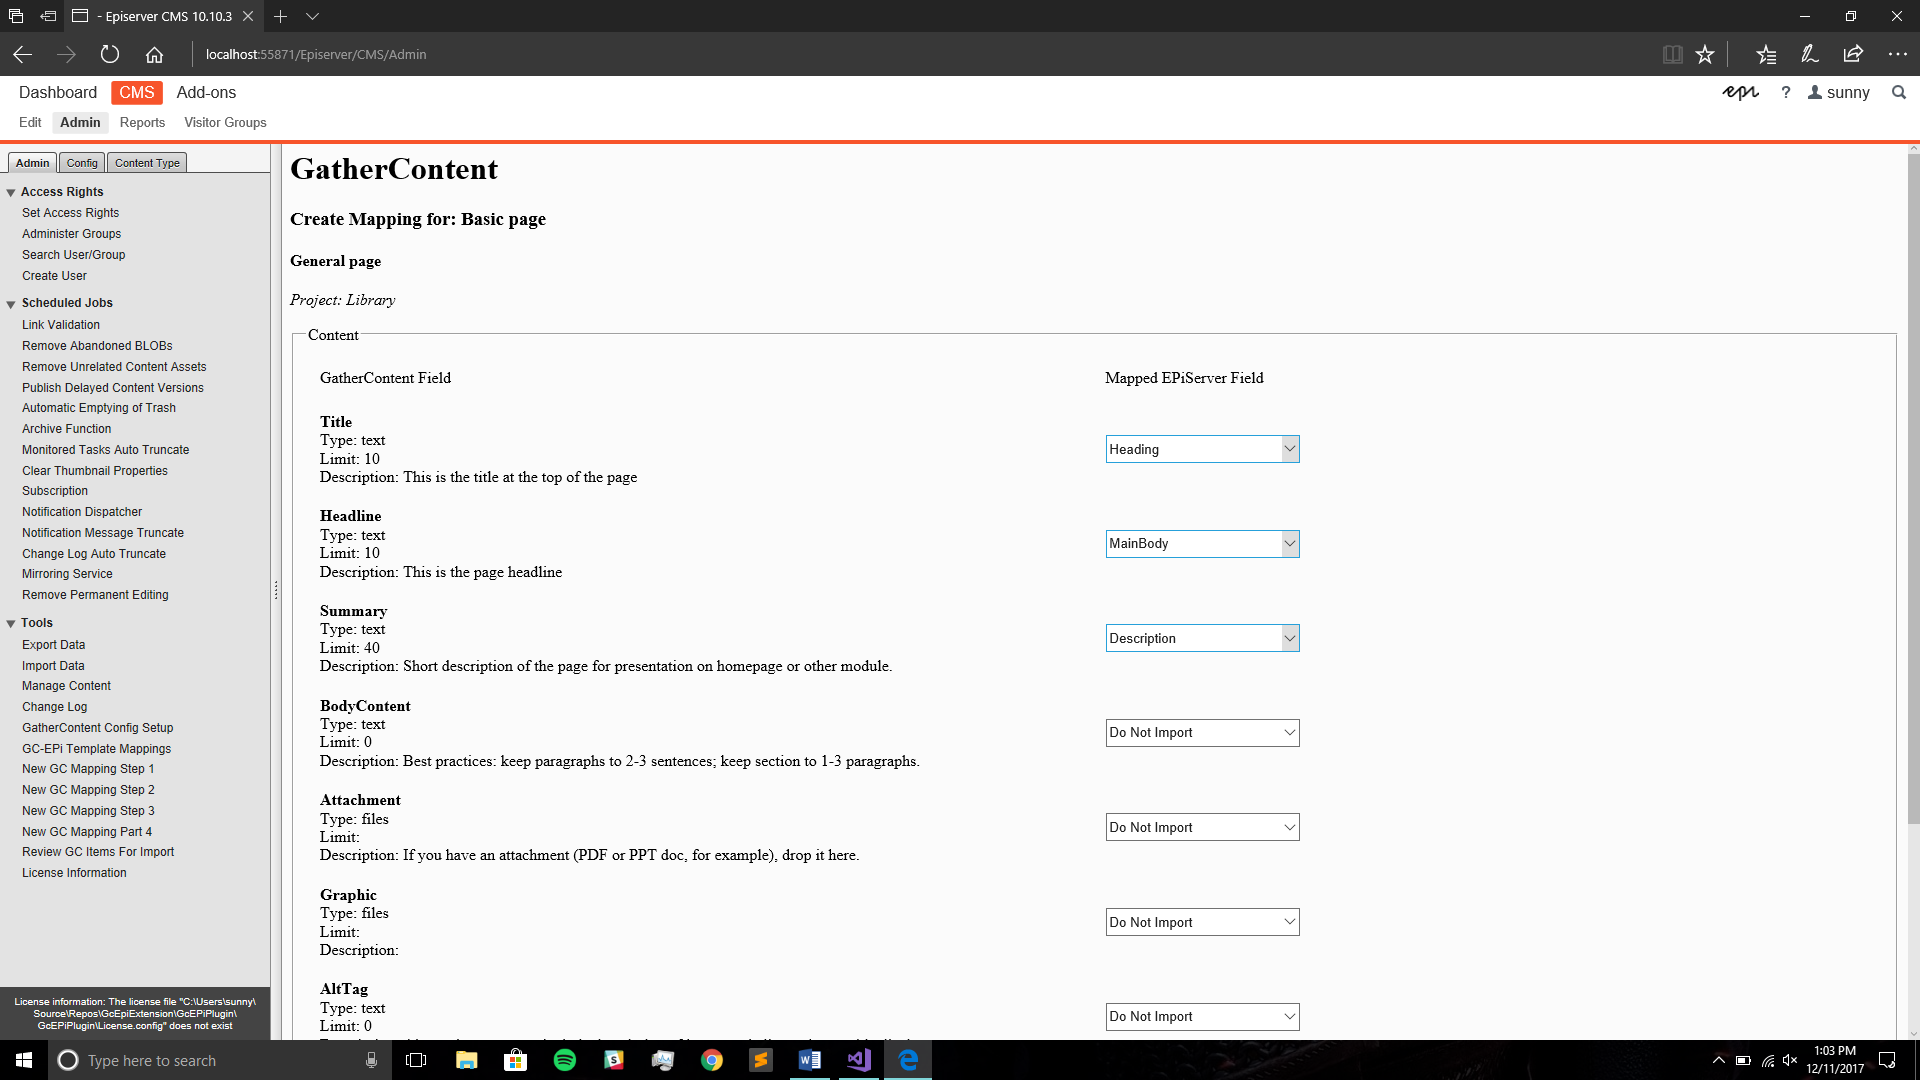Screen dimensions: 1920x1080
Task: Open Sublime Text from taskbar
Action: tap(760, 1060)
